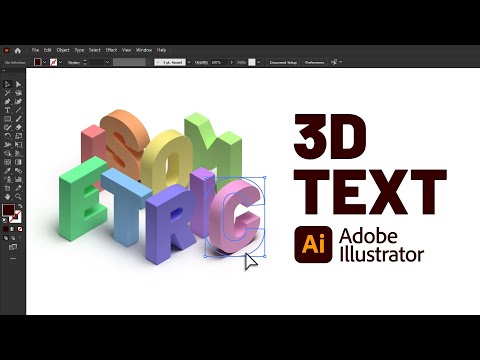The image size is (480, 360).
Task: Open the Change Screen Mode button
Action: tap(13, 247)
